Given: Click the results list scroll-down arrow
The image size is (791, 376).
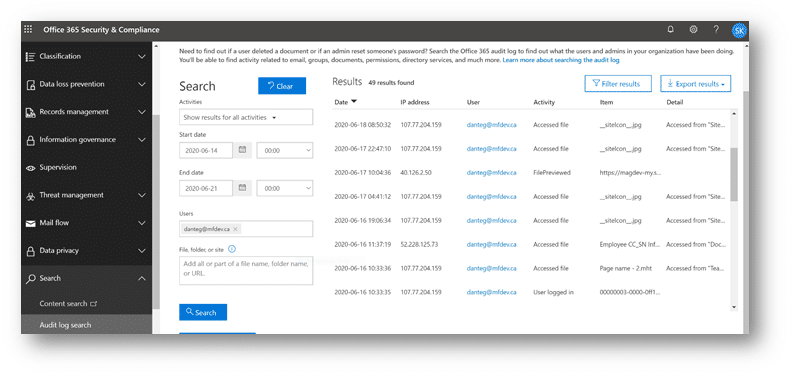Looking at the screenshot, I should [x=733, y=307].
